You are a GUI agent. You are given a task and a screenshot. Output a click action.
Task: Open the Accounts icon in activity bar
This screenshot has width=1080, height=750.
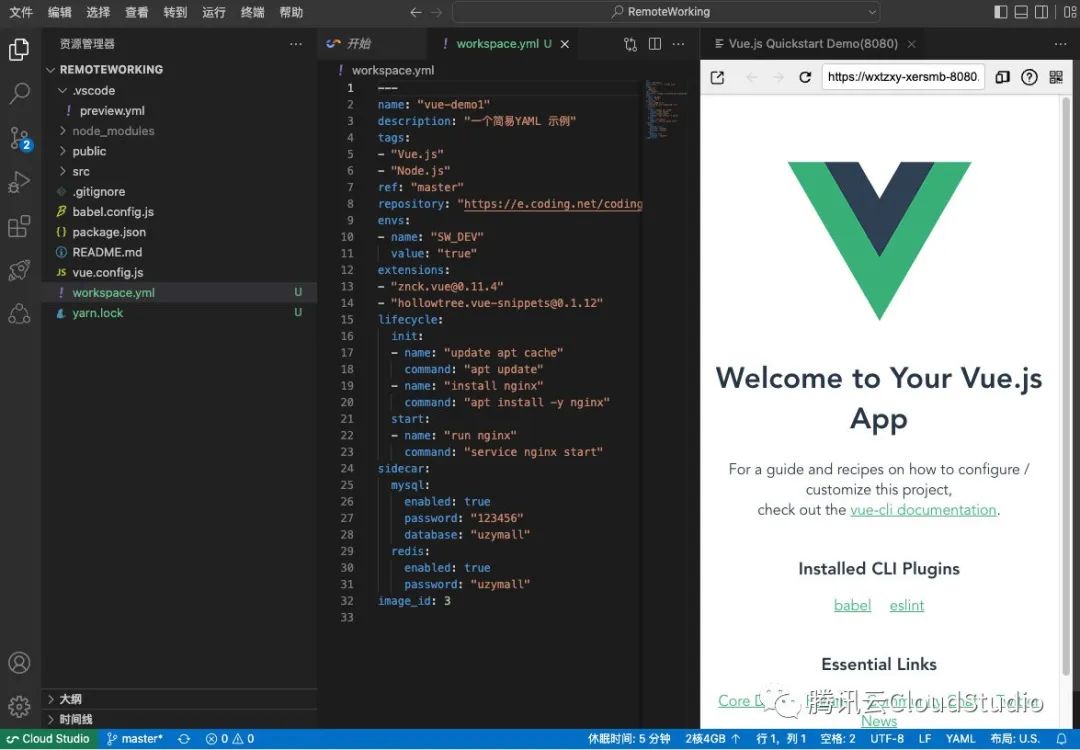(19, 663)
